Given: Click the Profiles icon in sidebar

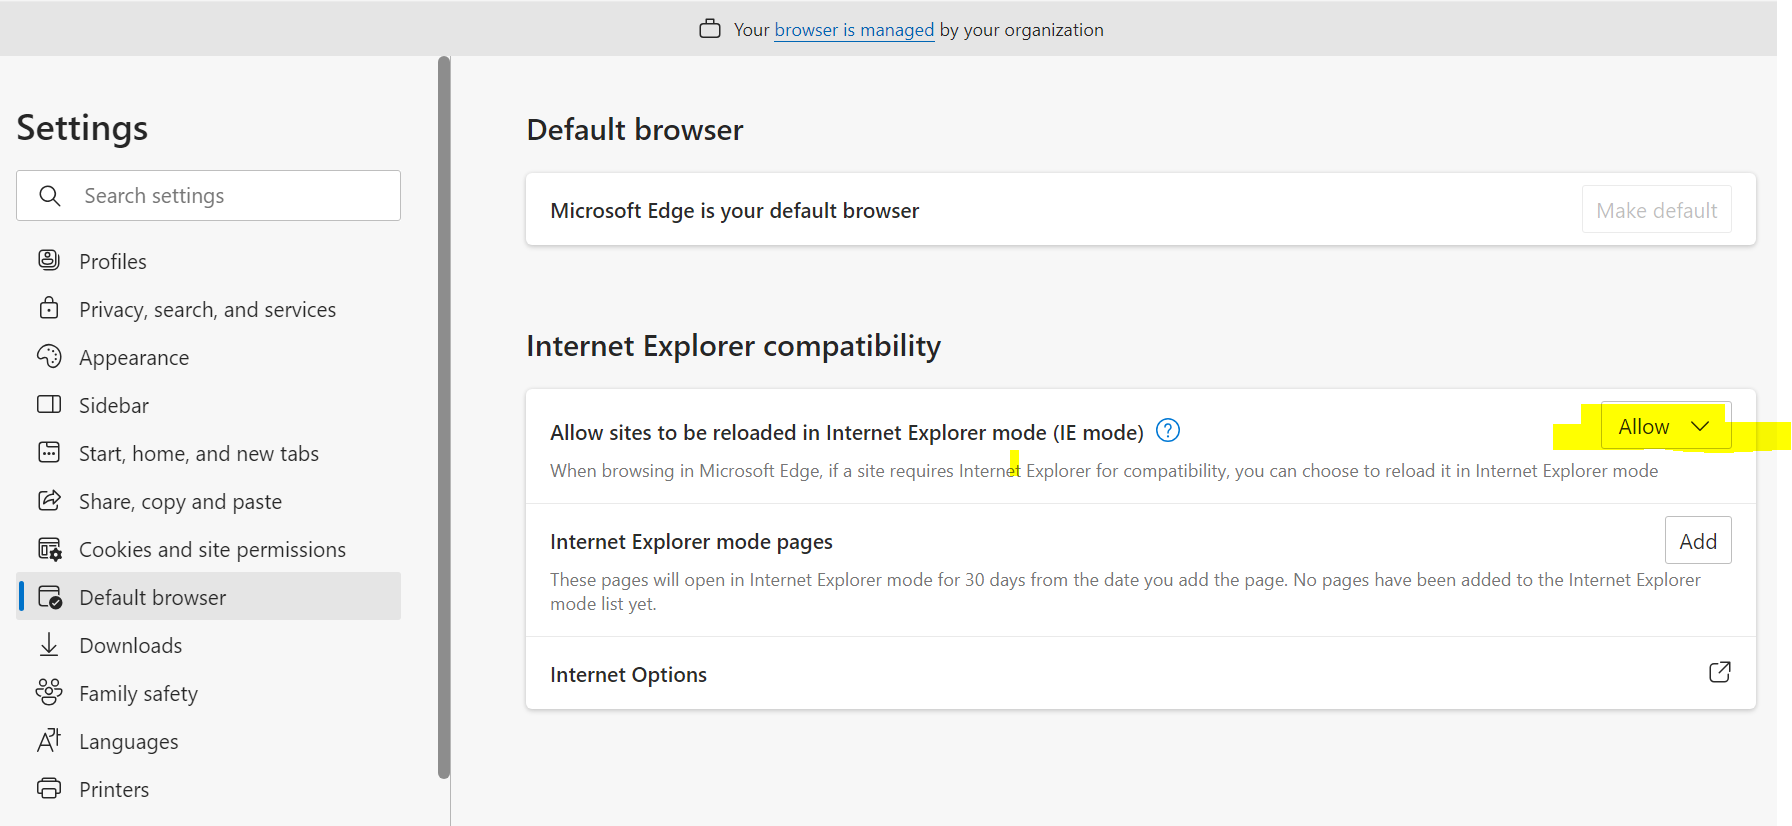Looking at the screenshot, I should (x=49, y=261).
